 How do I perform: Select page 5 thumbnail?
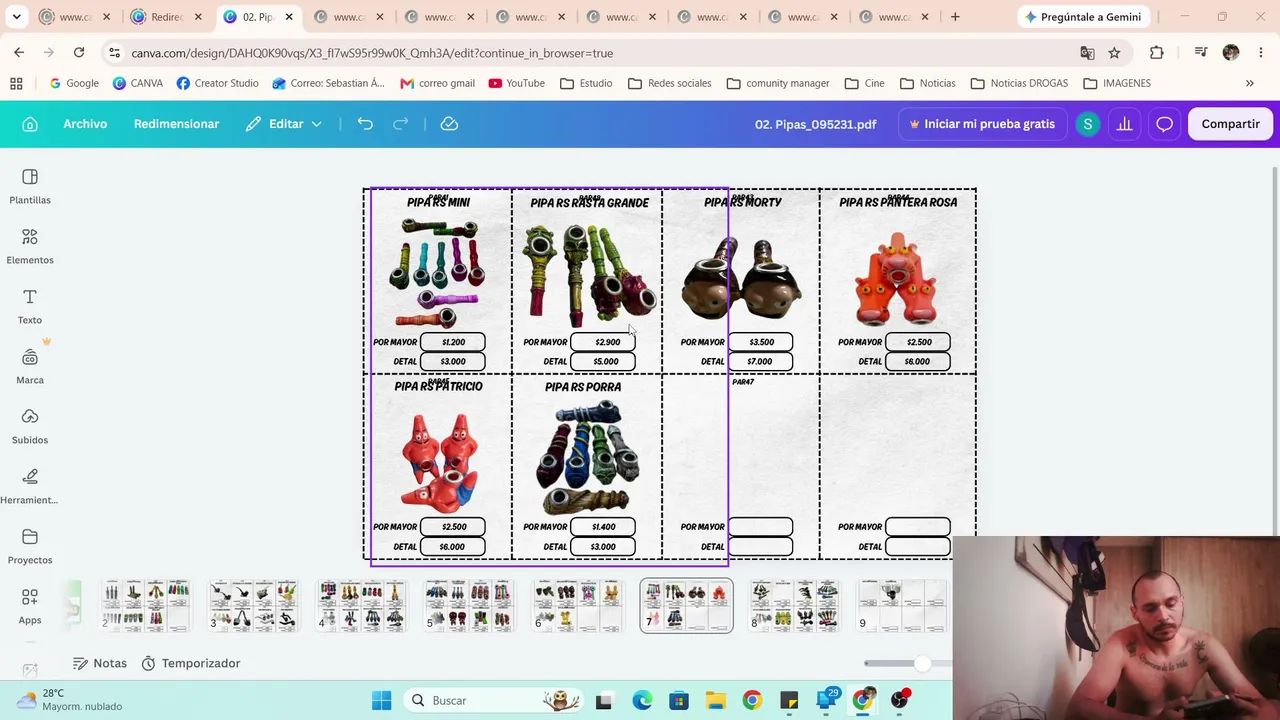pos(469,606)
